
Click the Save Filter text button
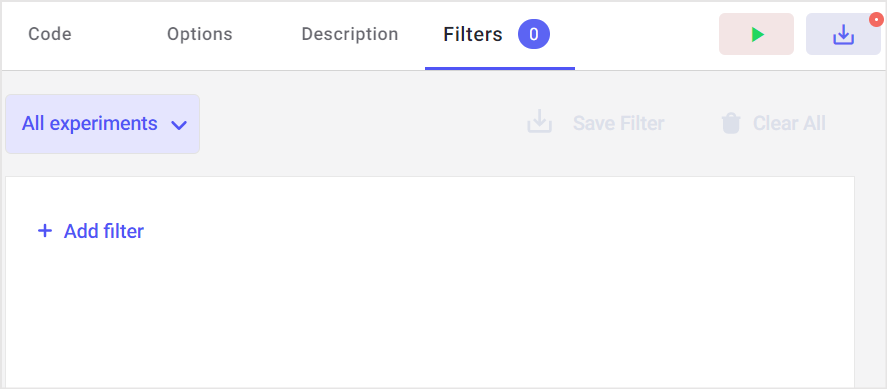(x=618, y=123)
